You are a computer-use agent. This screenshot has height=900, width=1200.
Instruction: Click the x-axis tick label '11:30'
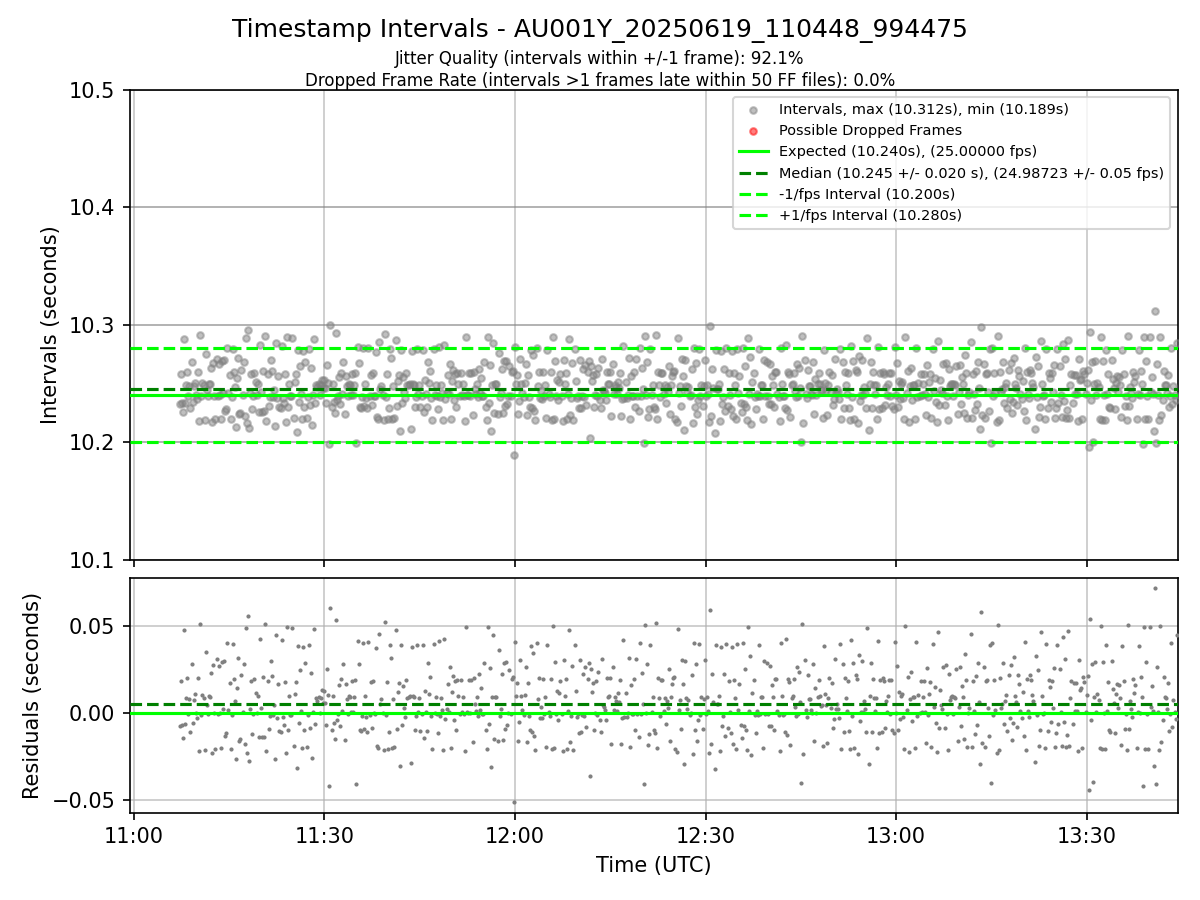324,835
